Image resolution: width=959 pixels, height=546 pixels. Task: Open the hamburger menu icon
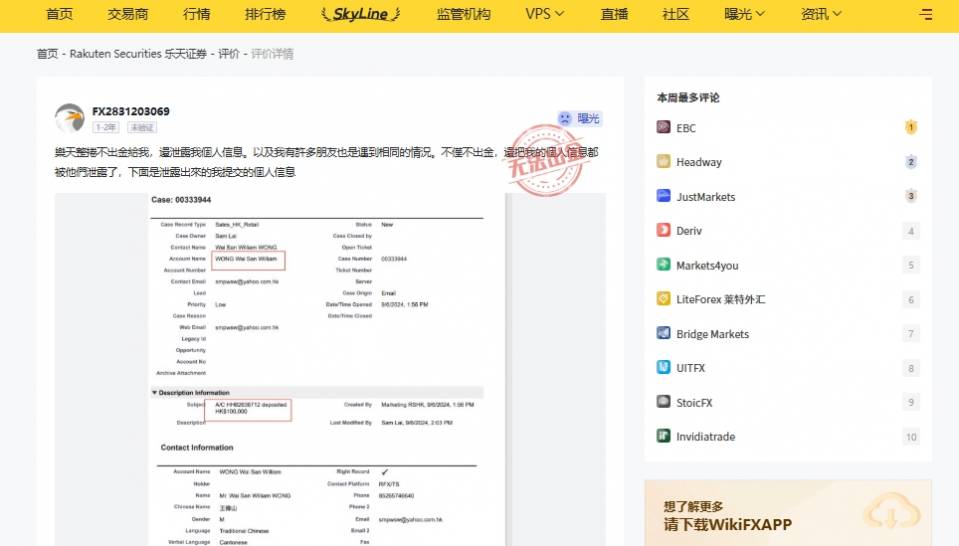click(926, 14)
